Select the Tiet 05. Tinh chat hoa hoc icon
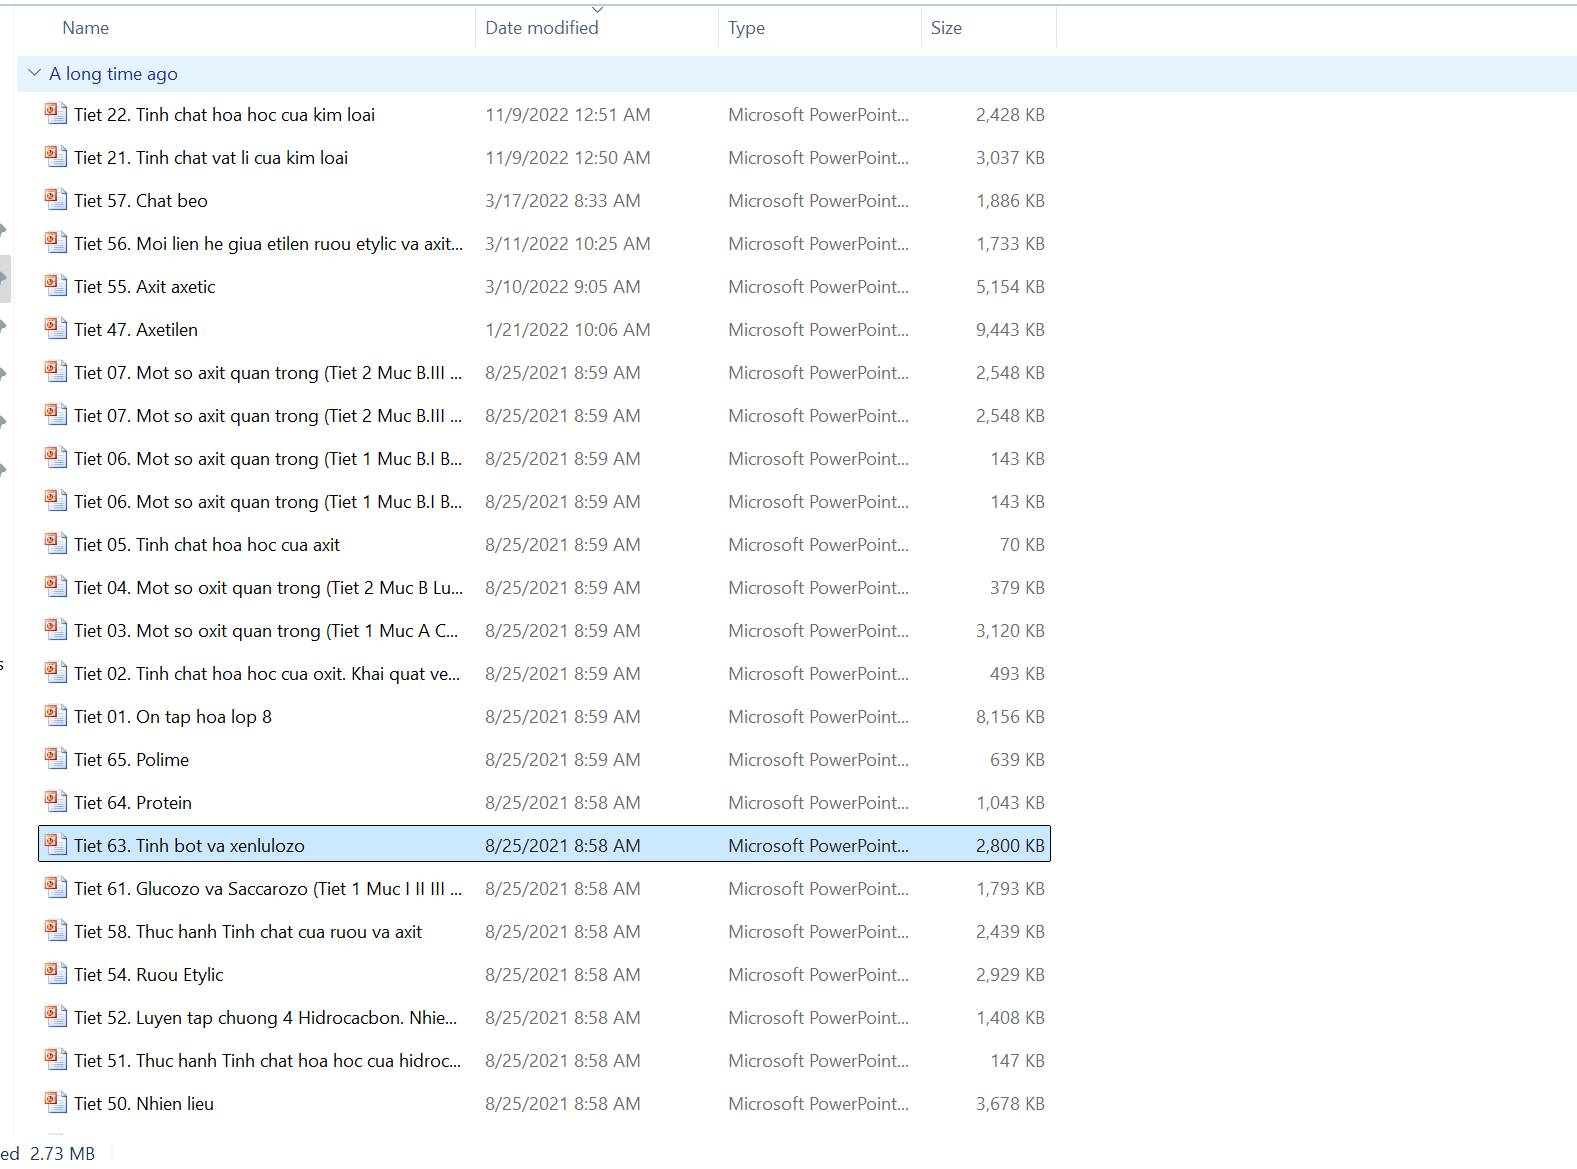 tap(56, 543)
